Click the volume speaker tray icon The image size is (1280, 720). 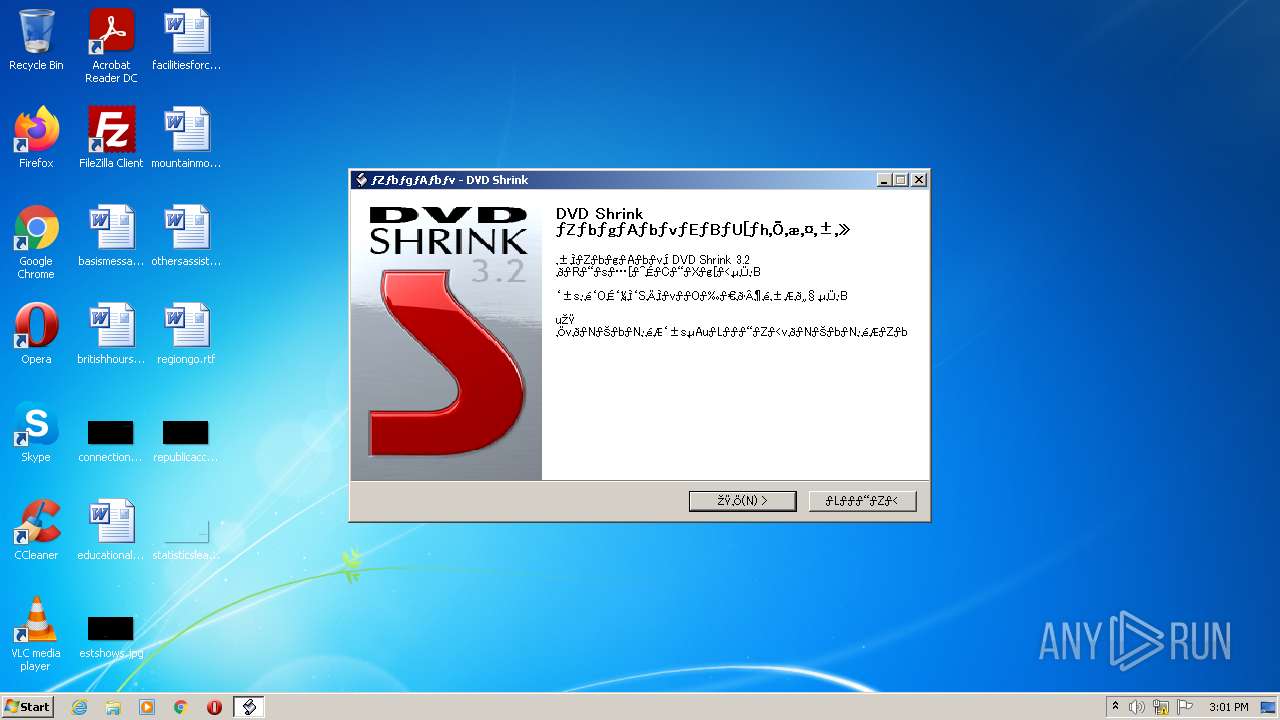coord(1137,707)
